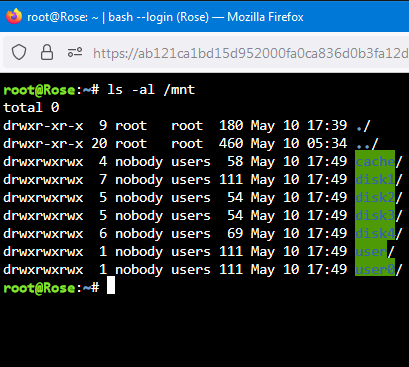Click the window title text root@Rose
The height and width of the screenshot is (367, 409).
tap(58, 17)
